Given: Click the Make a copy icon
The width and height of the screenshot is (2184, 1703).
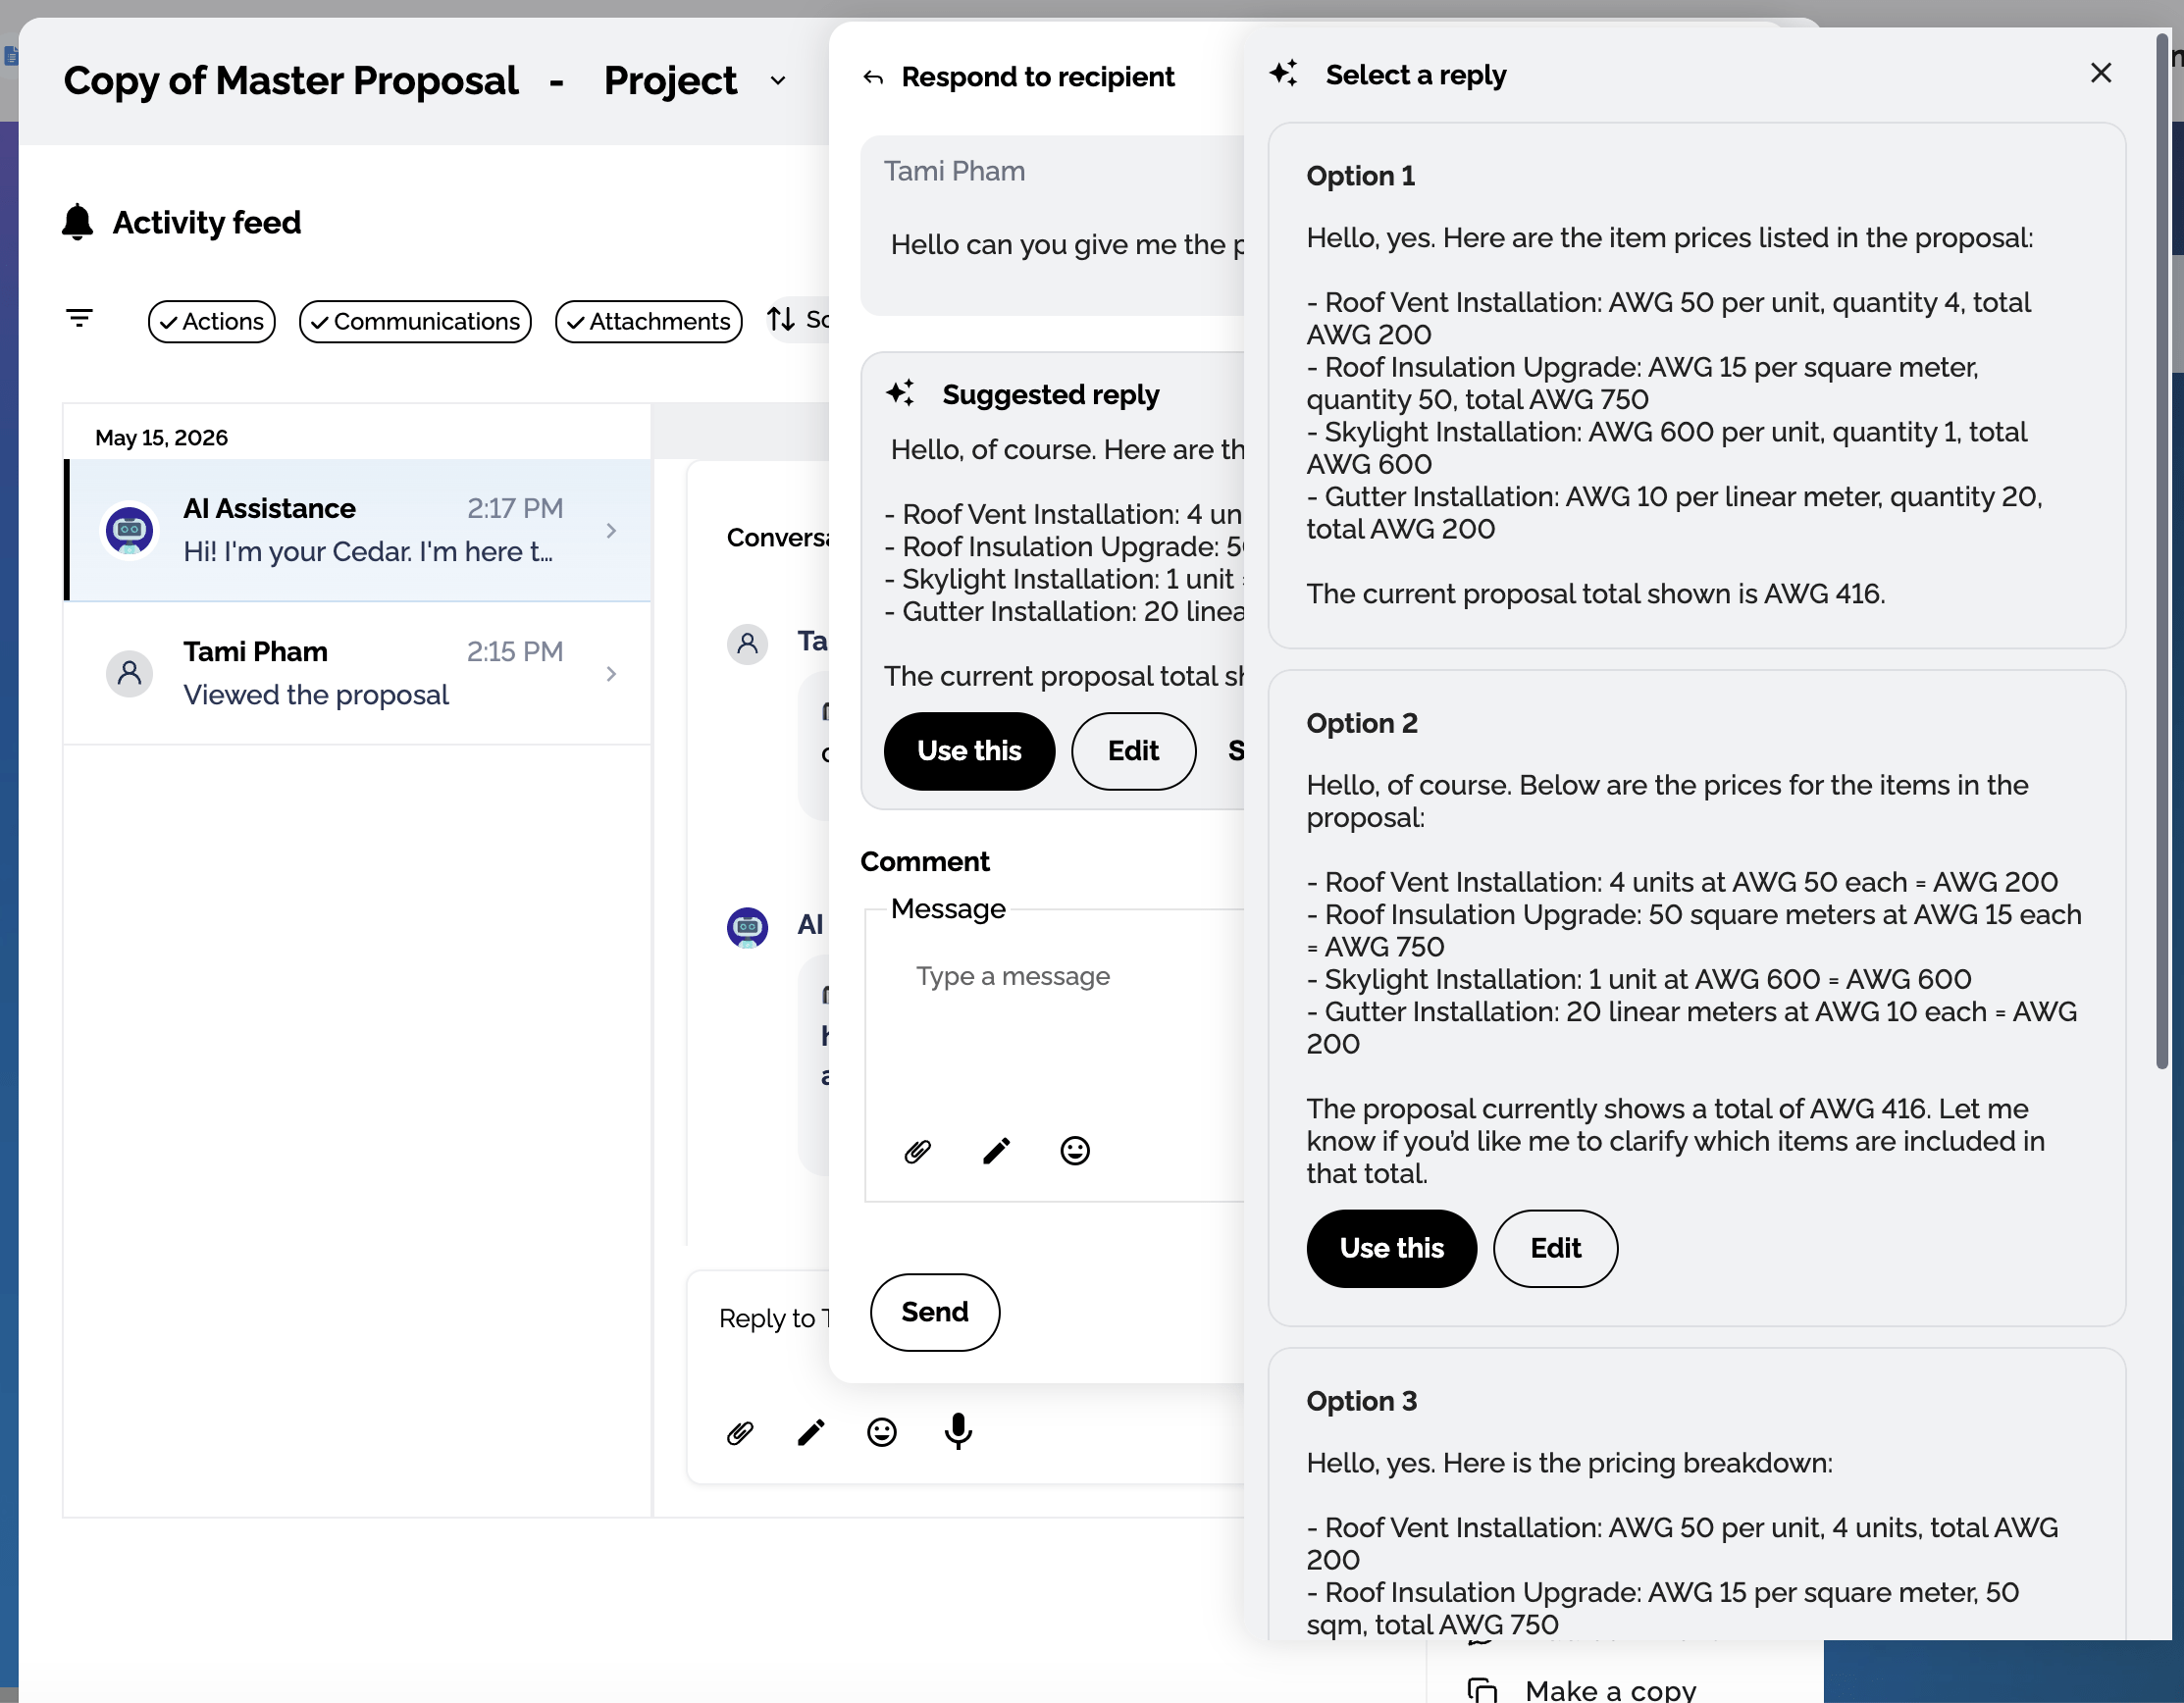Looking at the screenshot, I should [1482, 1690].
